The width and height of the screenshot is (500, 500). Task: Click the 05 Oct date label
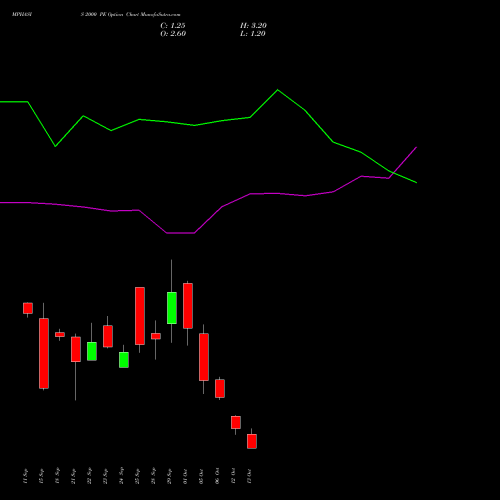tap(201, 476)
